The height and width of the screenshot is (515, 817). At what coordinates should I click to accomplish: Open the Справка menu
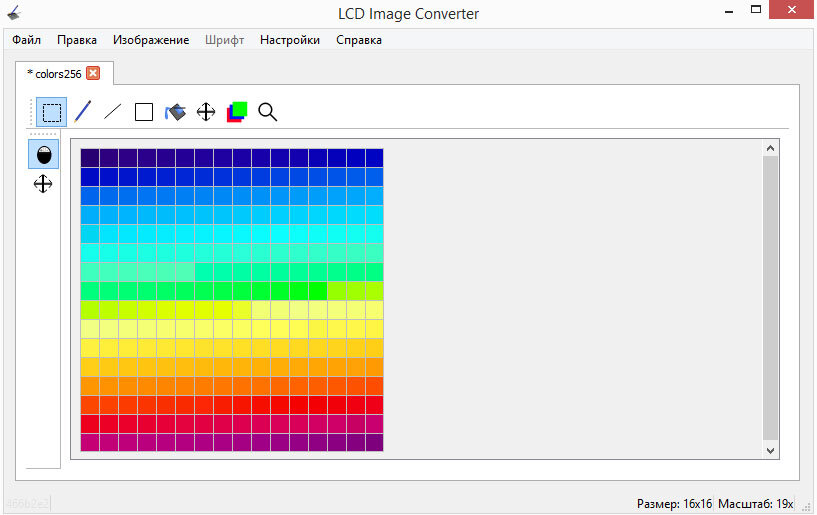359,40
